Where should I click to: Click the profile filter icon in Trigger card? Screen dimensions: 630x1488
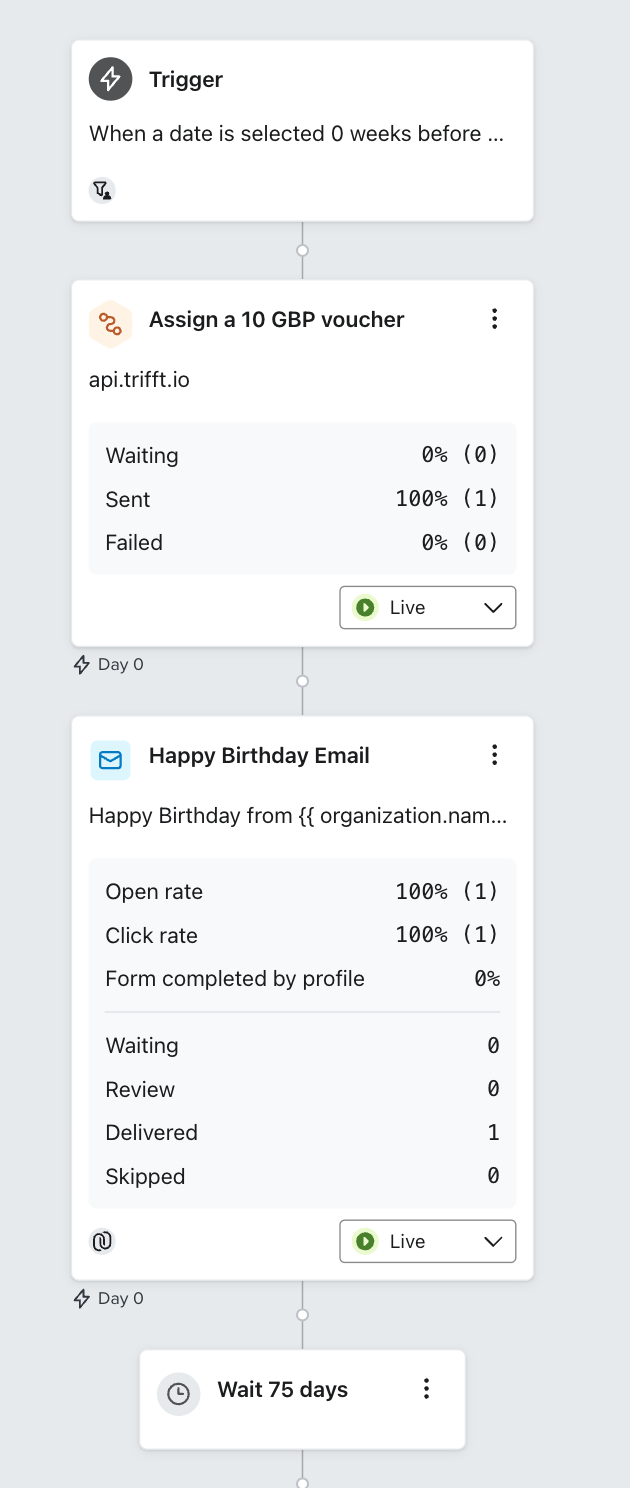click(x=101, y=190)
